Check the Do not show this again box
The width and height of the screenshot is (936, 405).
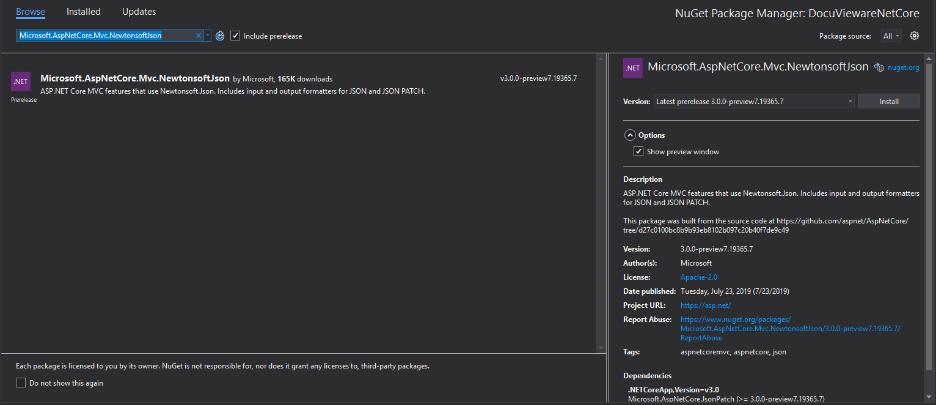tap(21, 383)
